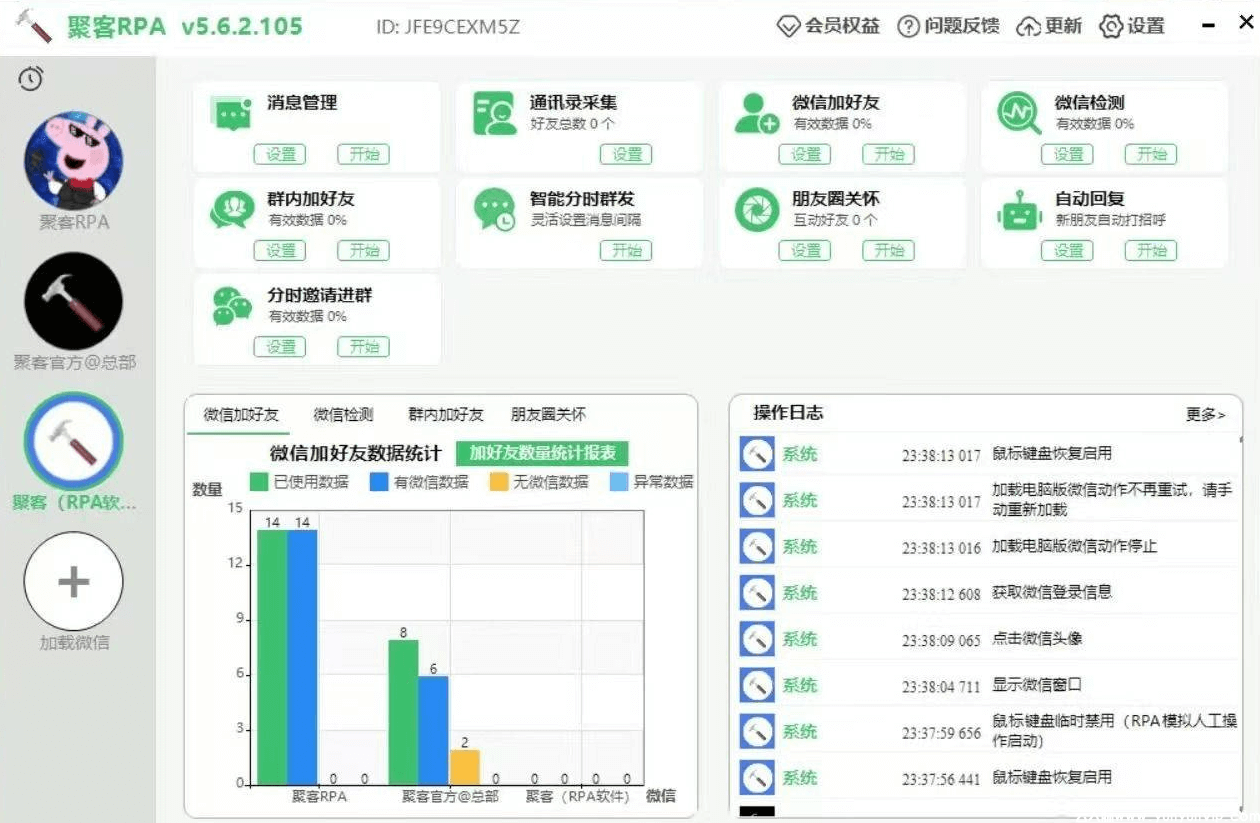Toggle the 无微信数据 orange legend swatch
Viewport: 1260px width, 823px height.
499,482
